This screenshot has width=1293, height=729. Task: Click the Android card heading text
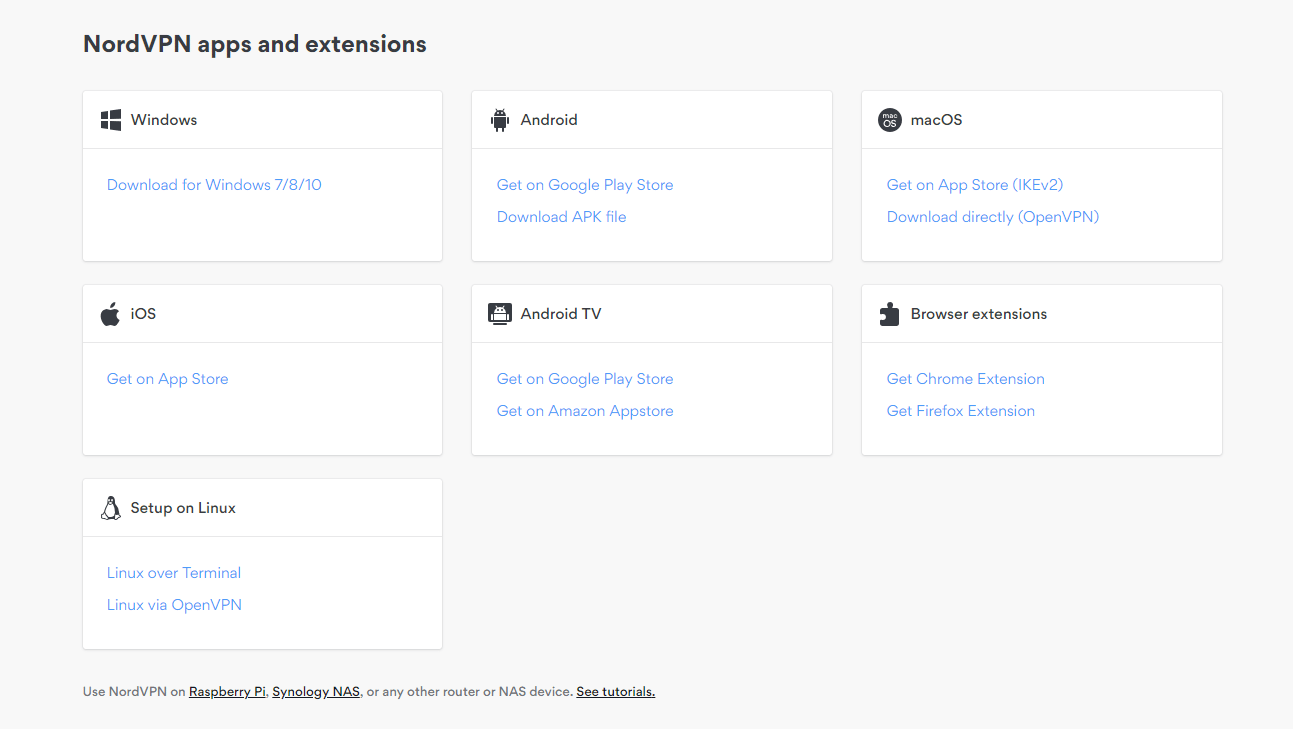point(549,120)
